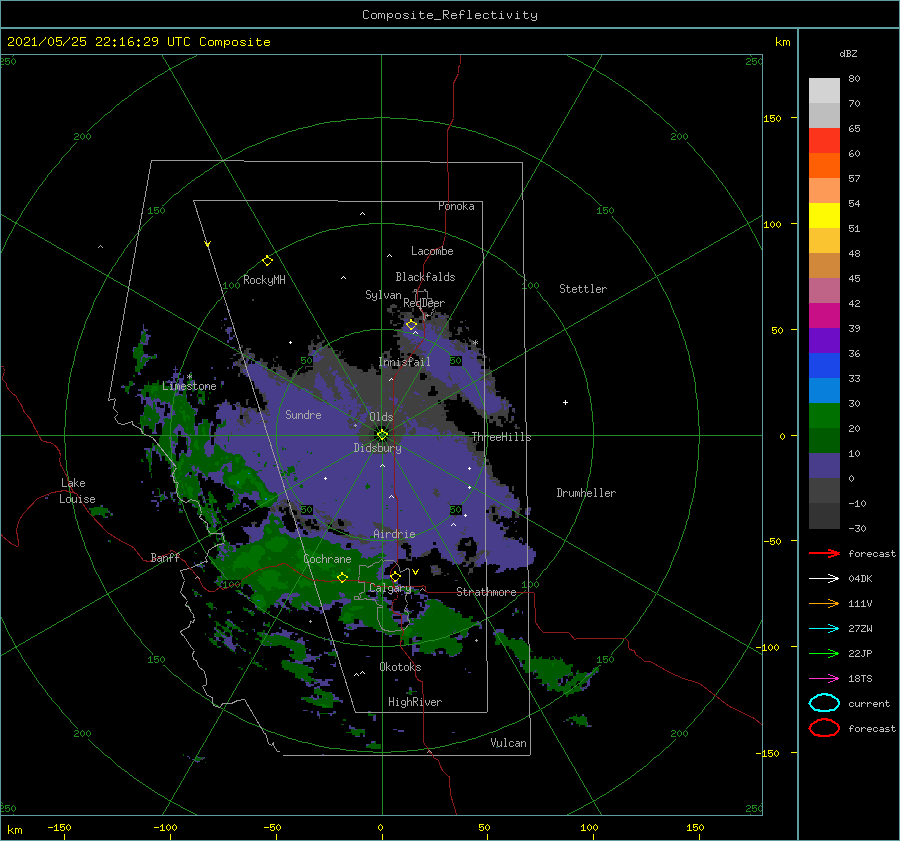Click the magenta 18TS arrow legend entry

click(x=824, y=679)
